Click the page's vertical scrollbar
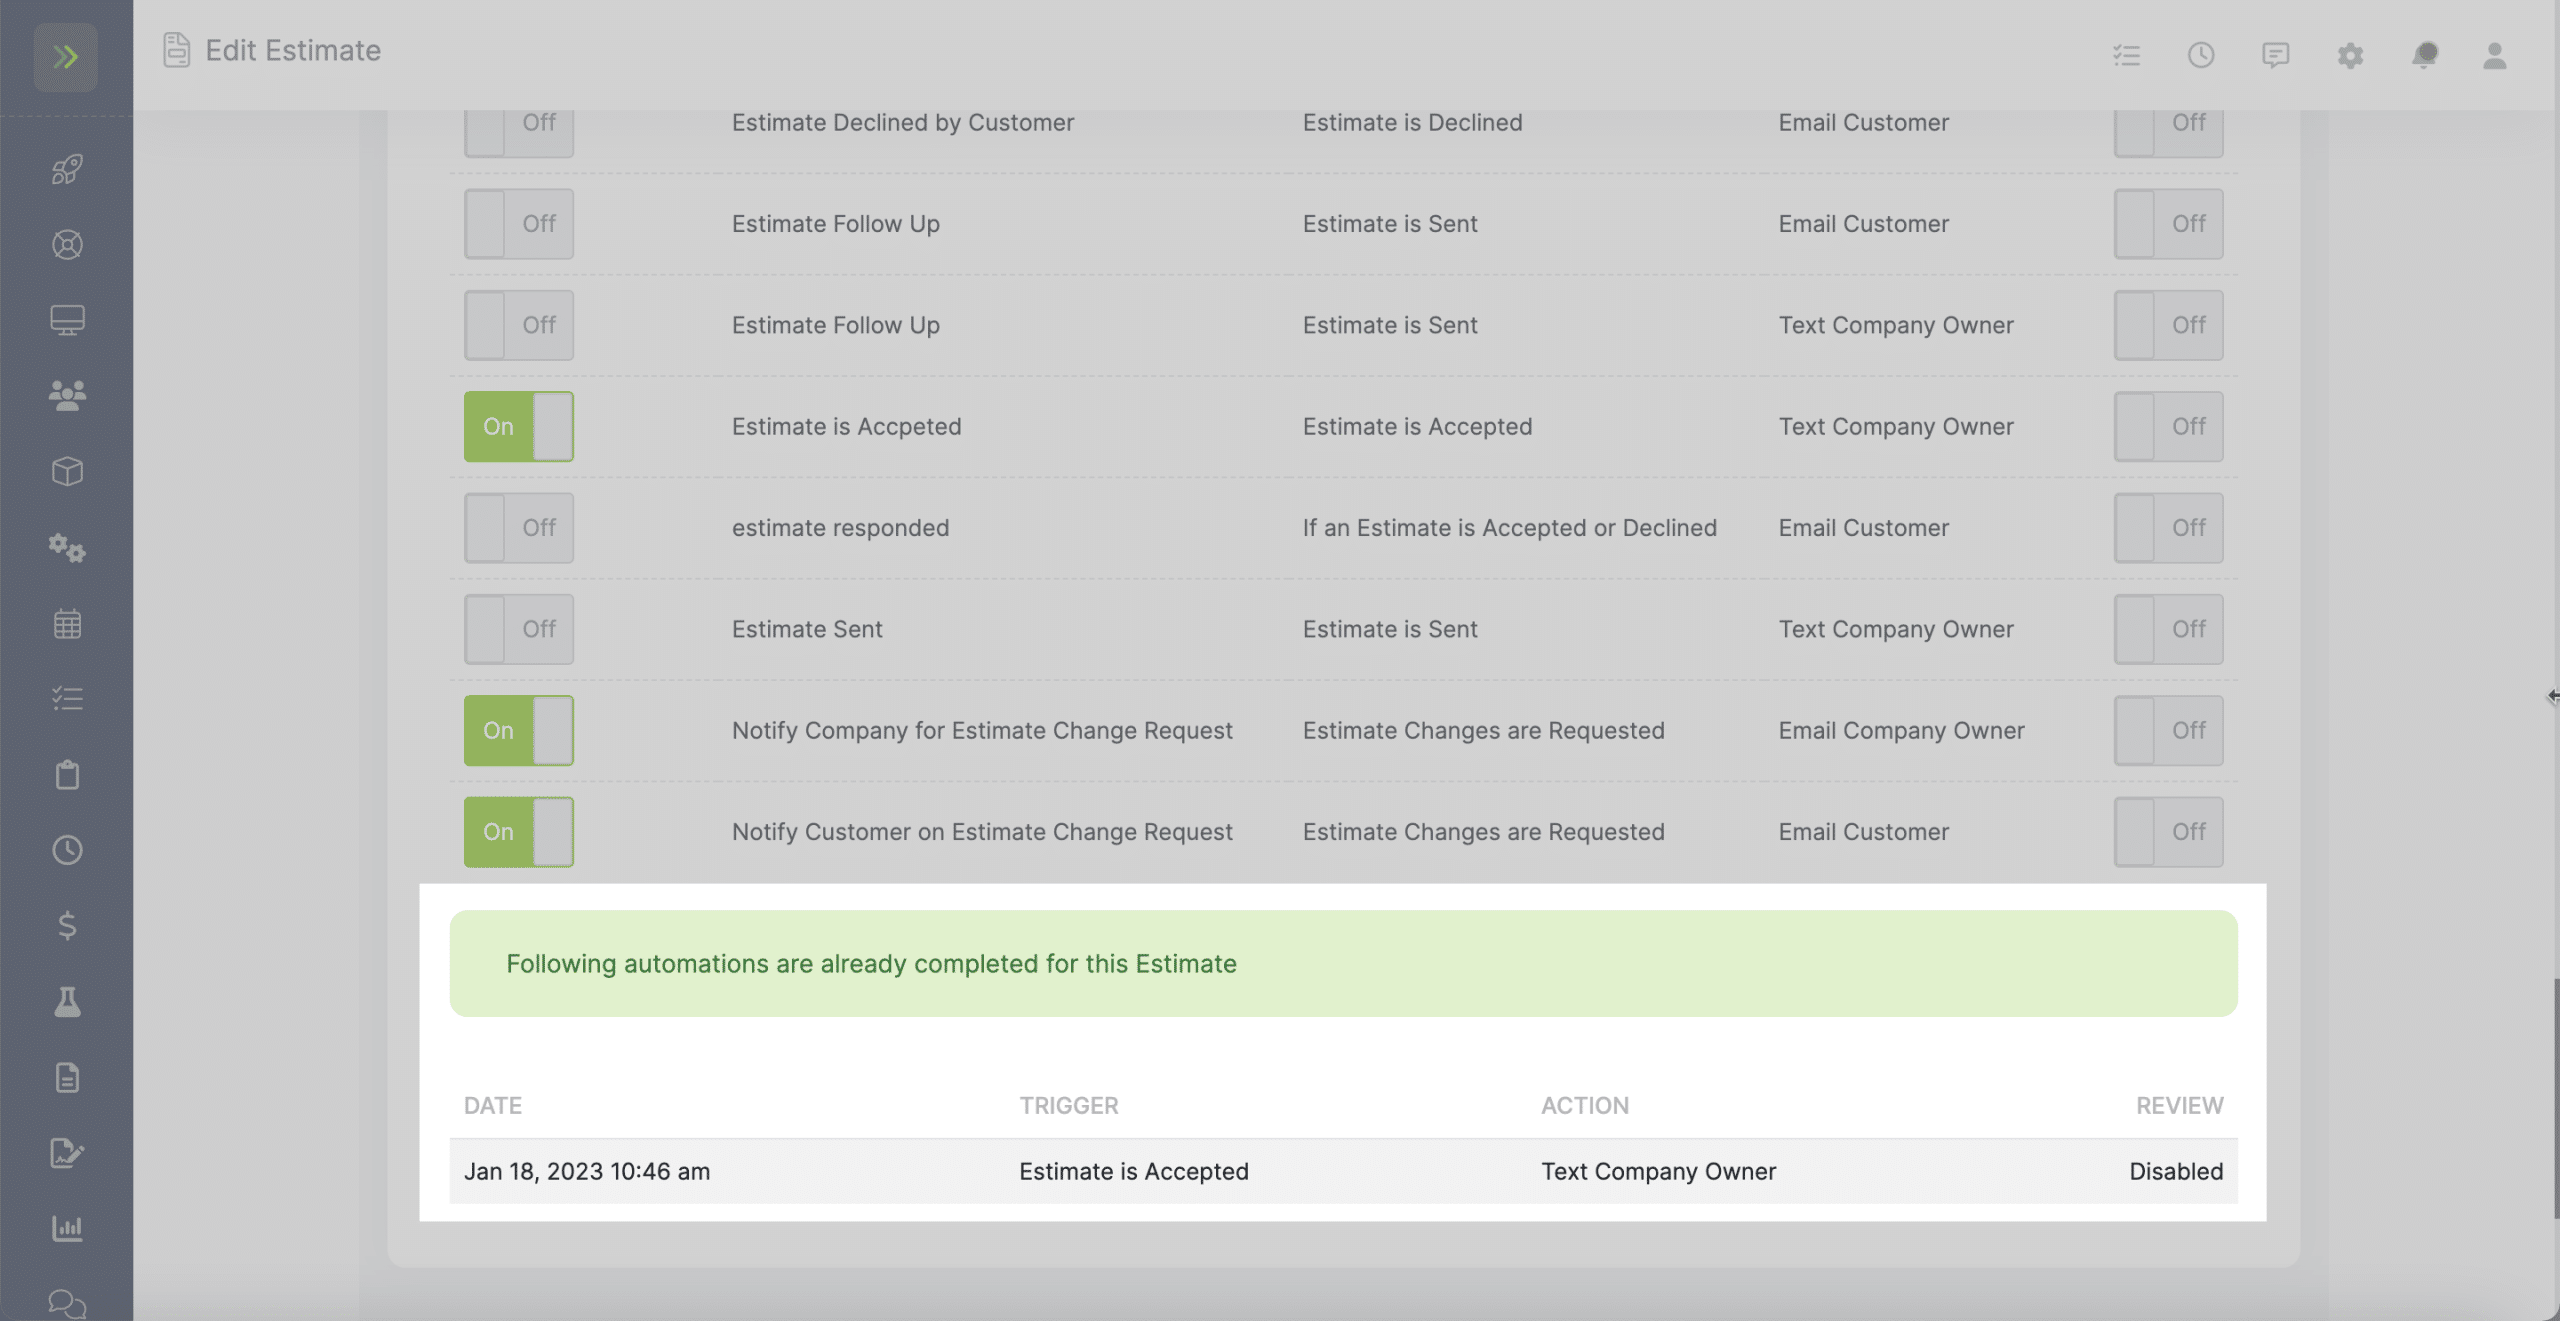The image size is (2560, 1321). (x=2556, y=1098)
